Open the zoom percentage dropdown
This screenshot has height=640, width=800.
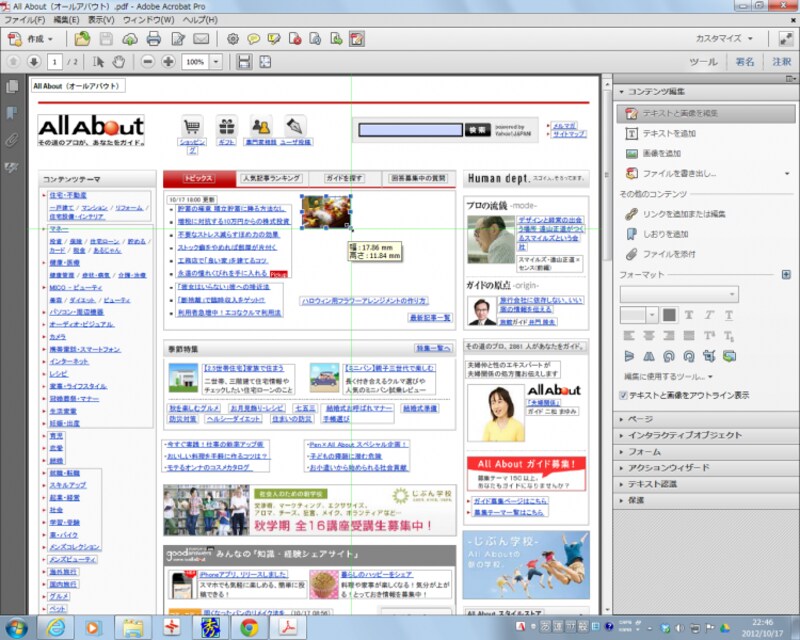pyautogui.click(x=215, y=62)
